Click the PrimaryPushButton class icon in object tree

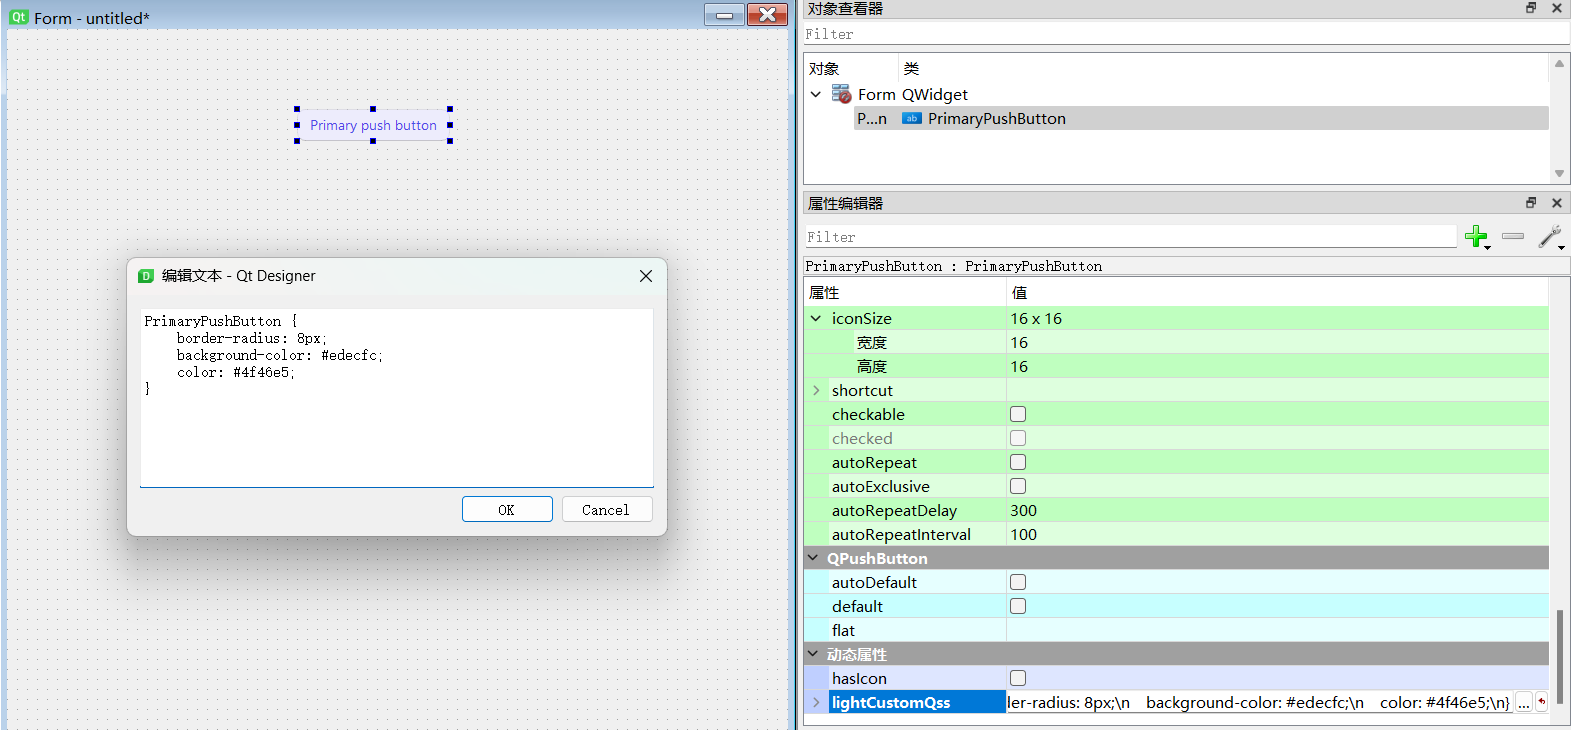(x=911, y=119)
